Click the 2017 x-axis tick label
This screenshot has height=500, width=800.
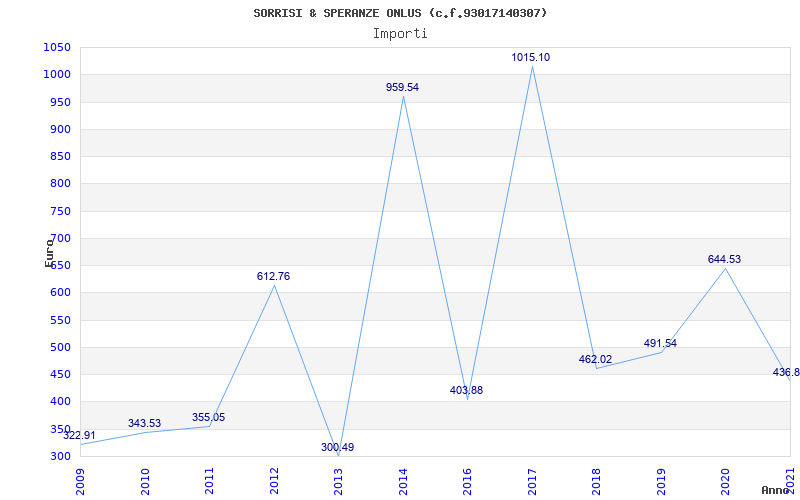(x=532, y=481)
